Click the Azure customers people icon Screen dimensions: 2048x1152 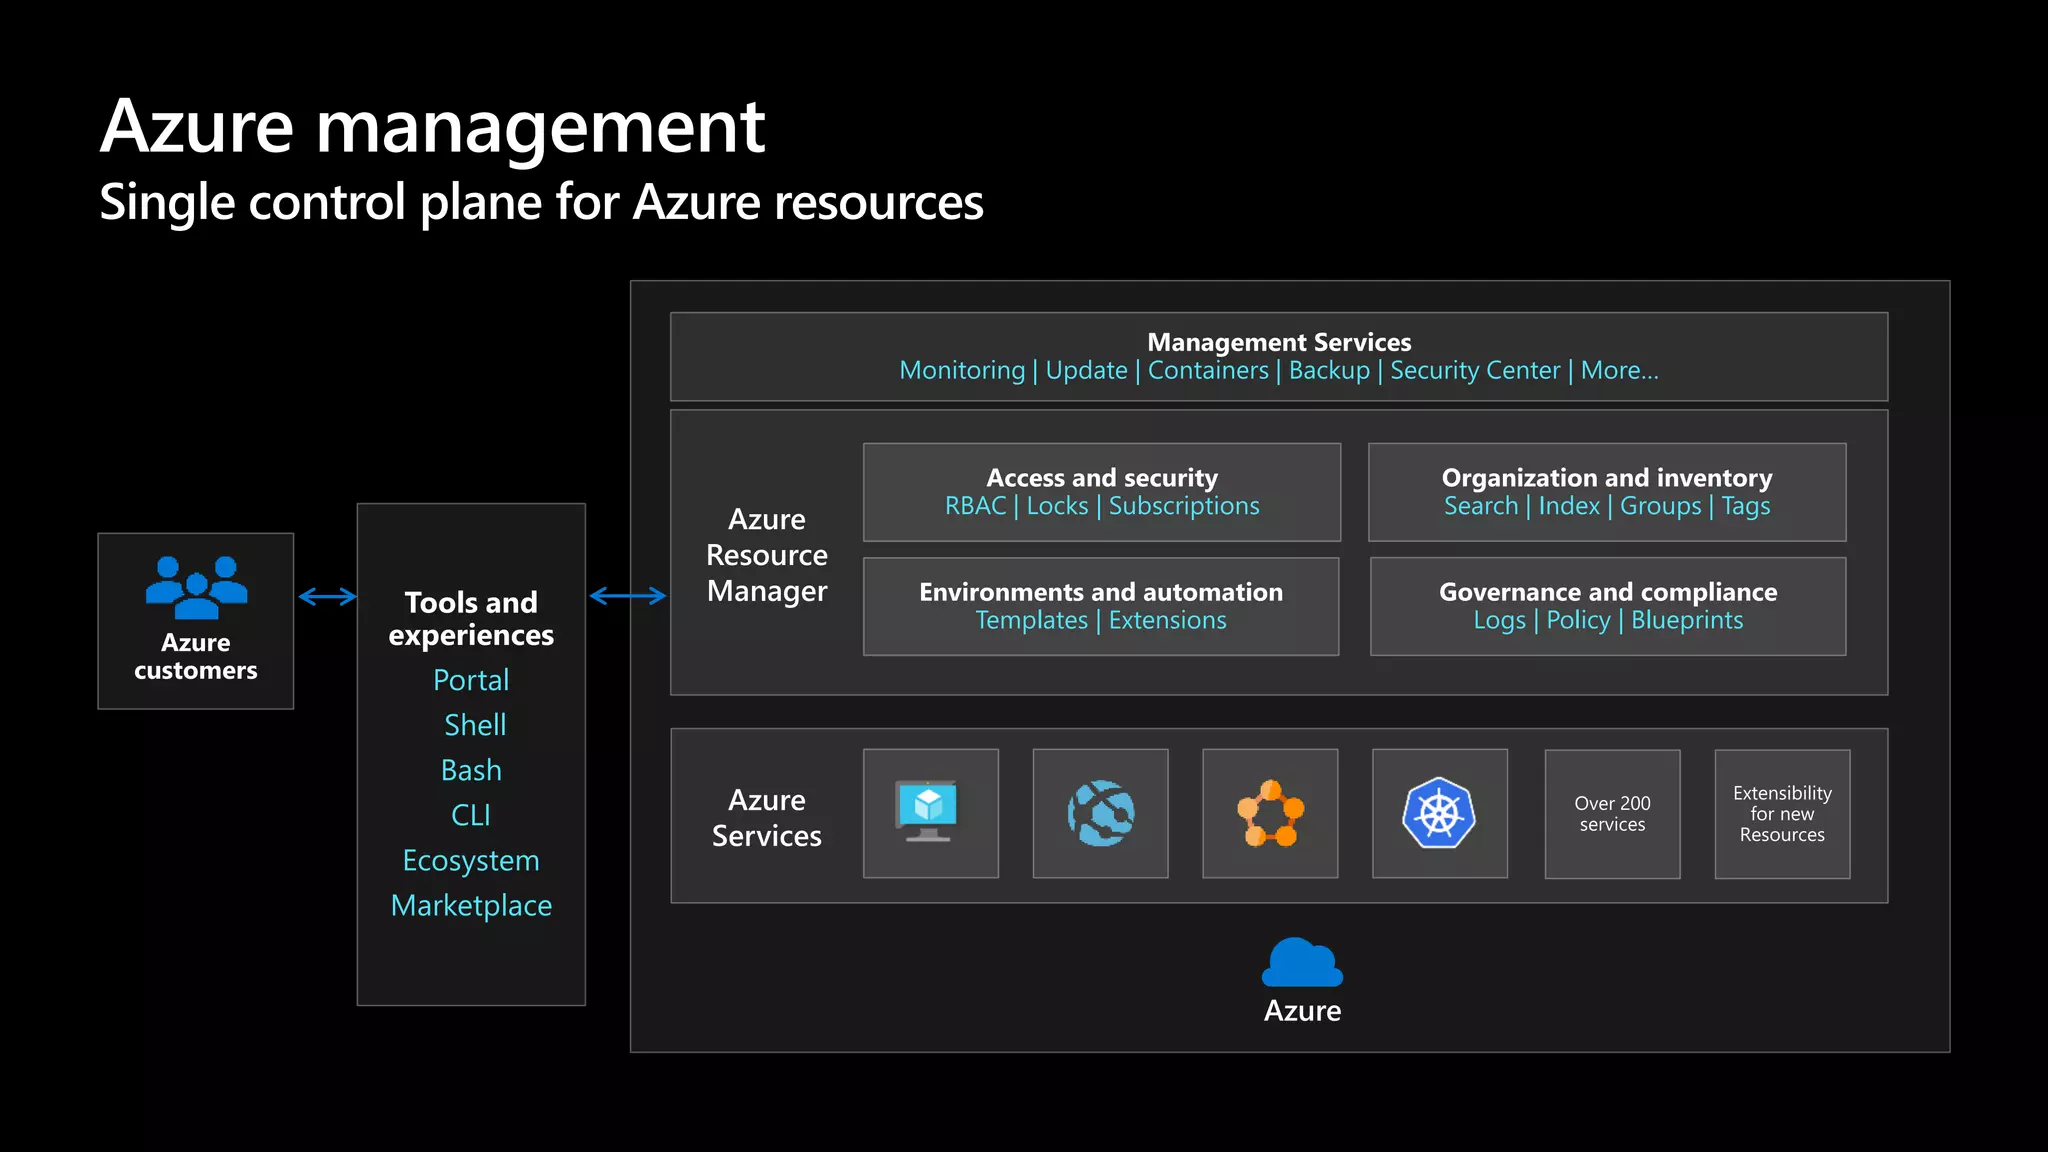pyautogui.click(x=196, y=588)
